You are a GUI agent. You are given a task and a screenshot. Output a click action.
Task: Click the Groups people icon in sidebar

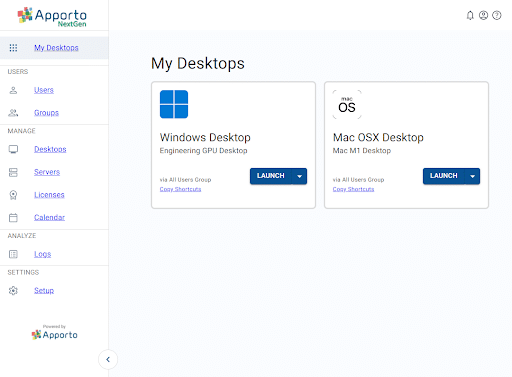click(13, 113)
